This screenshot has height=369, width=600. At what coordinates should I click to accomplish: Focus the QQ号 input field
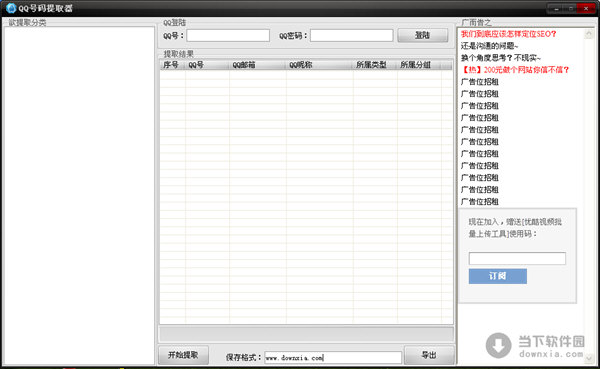pos(228,36)
